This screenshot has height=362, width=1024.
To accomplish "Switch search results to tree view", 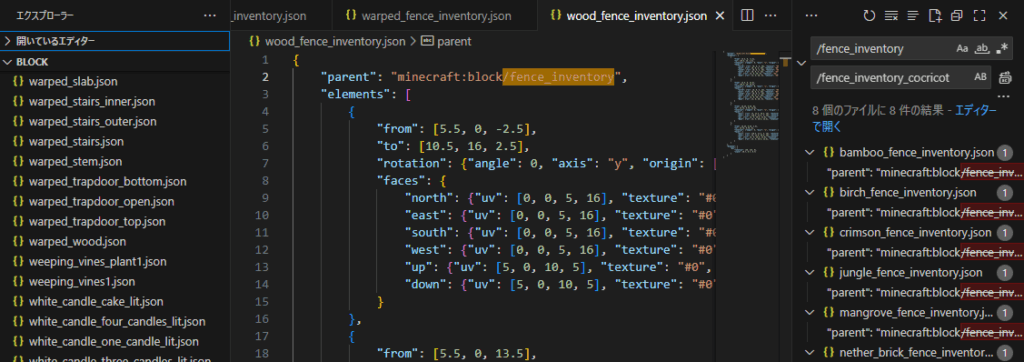I will click(x=913, y=16).
